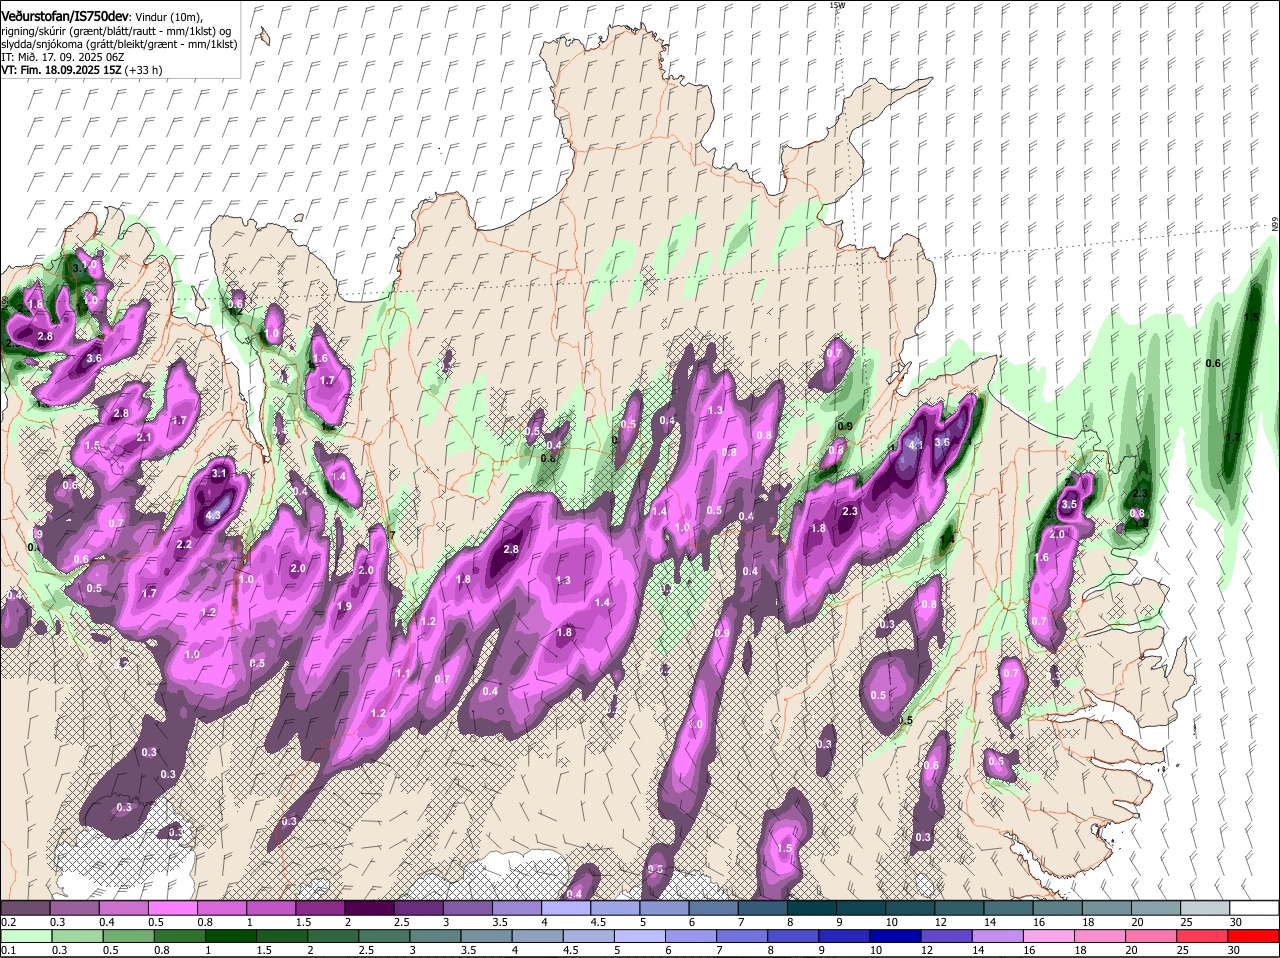Select the 25–30 red swatch in lower legend row
The width and height of the screenshot is (1280, 958).
click(1203, 936)
